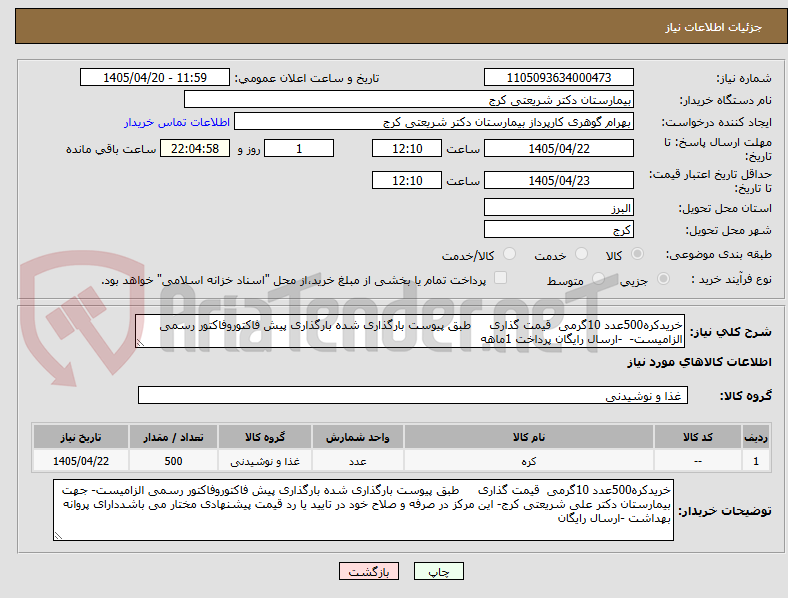Viewport: 788px width, 598px height.
Task: Click the تعداد / مقدار column header
Action: [x=173, y=437]
